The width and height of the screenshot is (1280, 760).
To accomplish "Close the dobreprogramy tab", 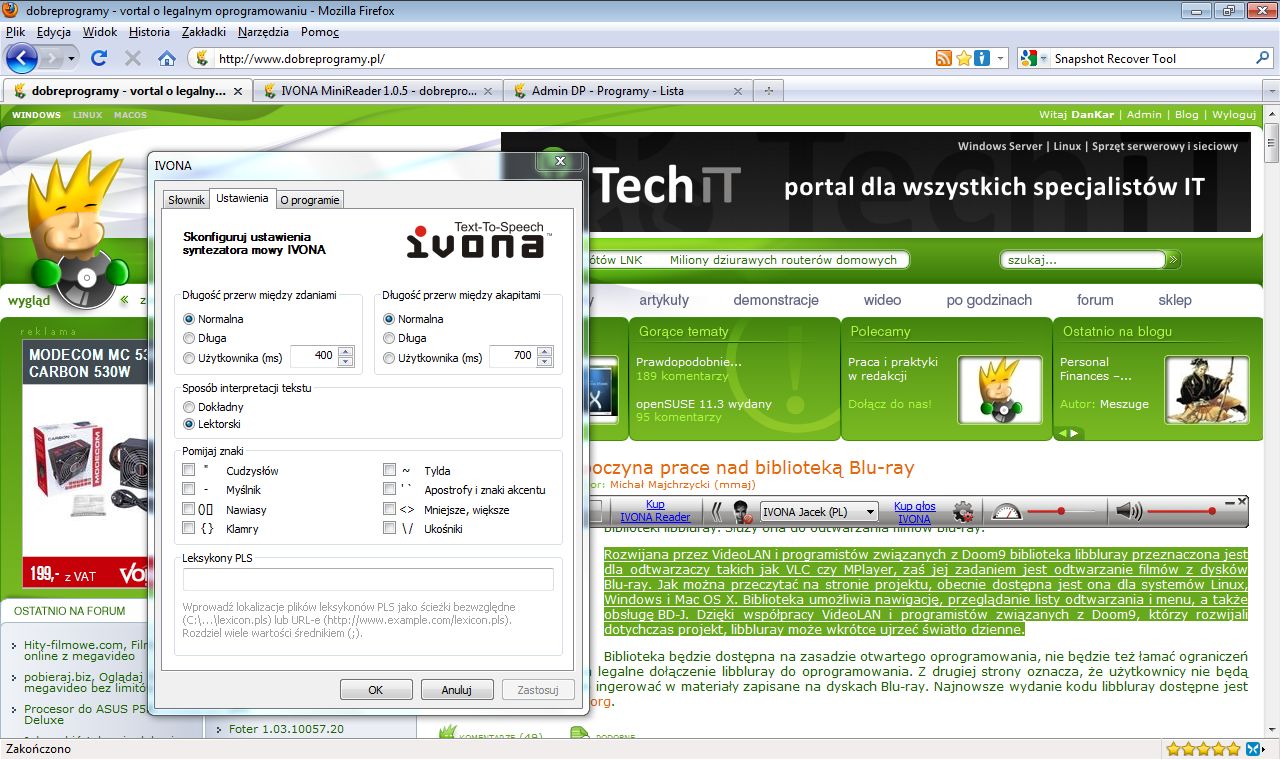I will point(237,90).
